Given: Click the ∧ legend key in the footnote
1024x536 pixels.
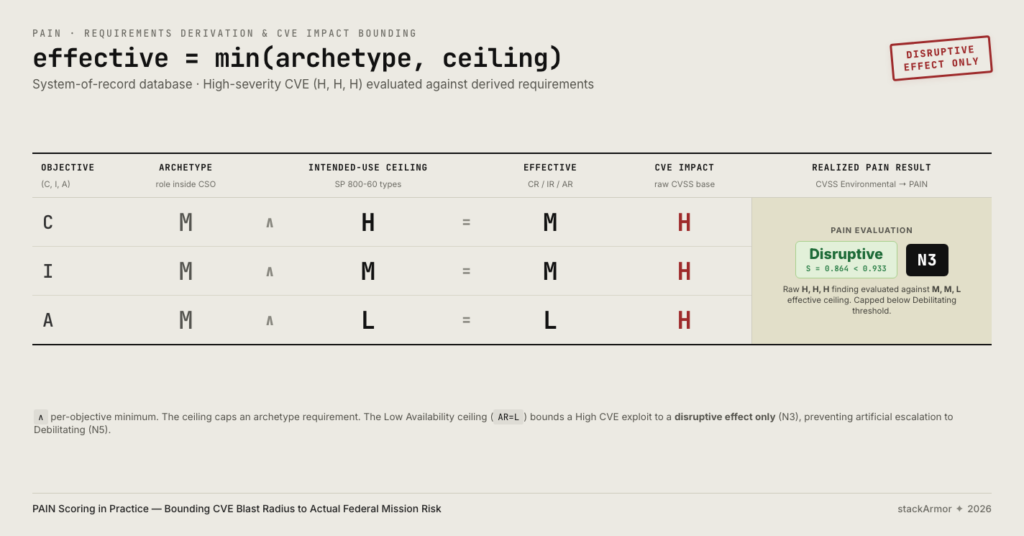Looking at the screenshot, I should pos(40,417).
